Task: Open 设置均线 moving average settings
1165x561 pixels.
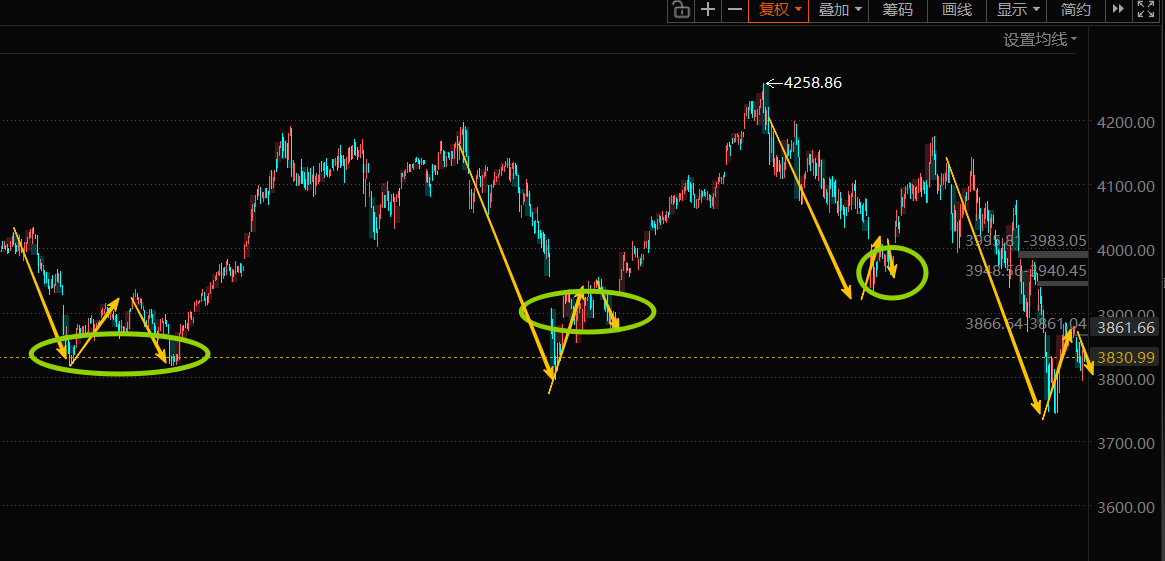Action: click(1040, 40)
